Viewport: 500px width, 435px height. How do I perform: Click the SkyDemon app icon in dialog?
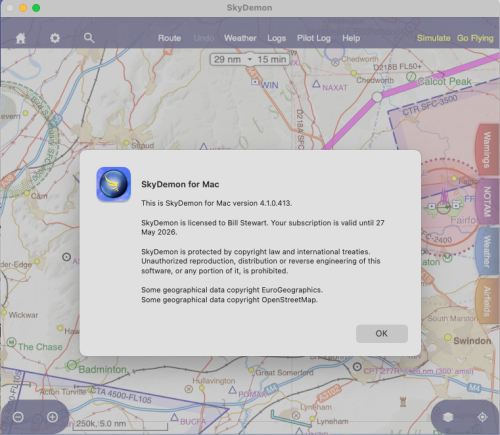coord(114,184)
